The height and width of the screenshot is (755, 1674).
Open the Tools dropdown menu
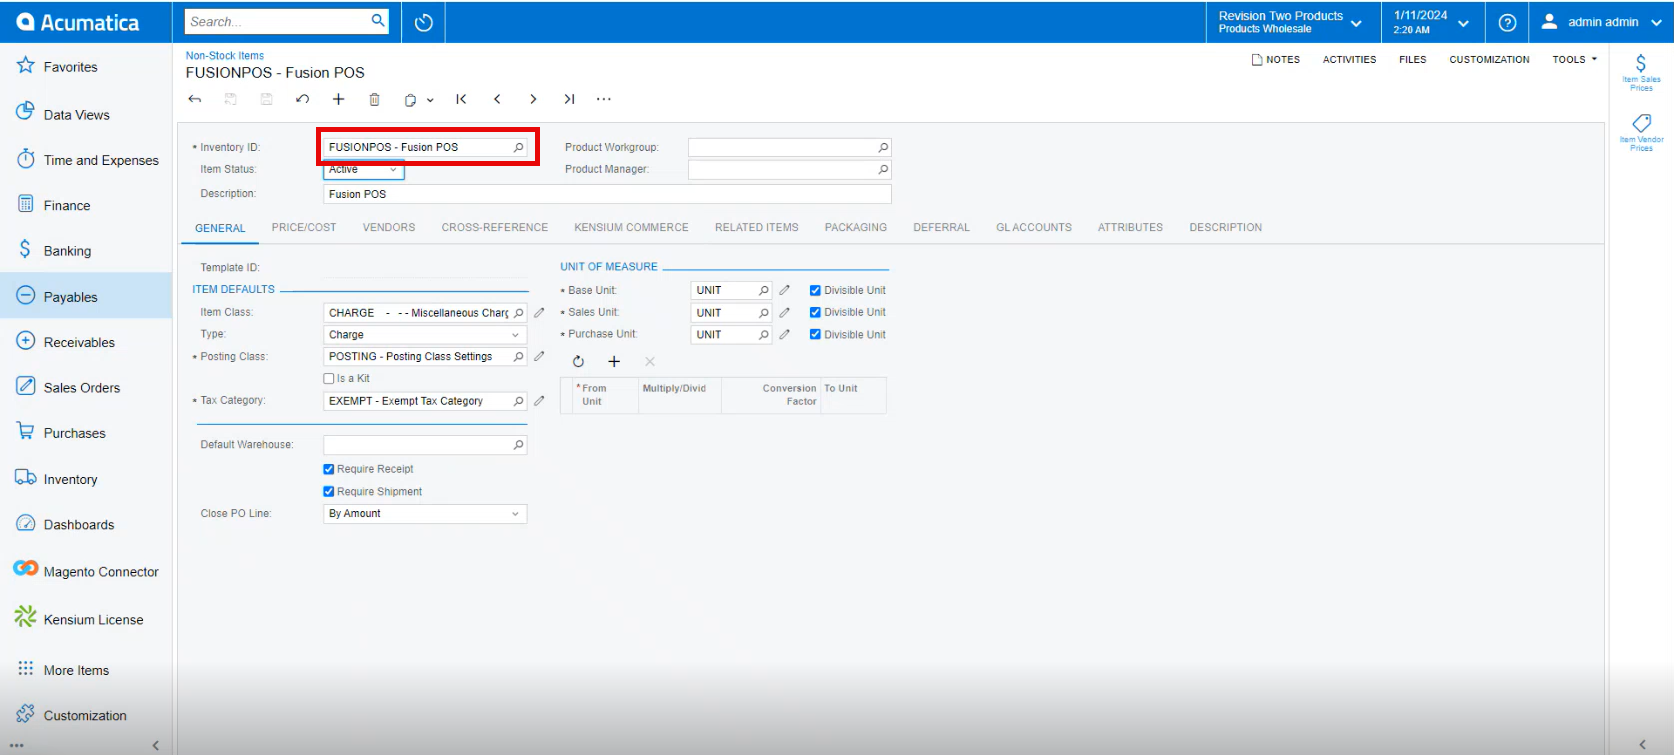(x=1575, y=60)
